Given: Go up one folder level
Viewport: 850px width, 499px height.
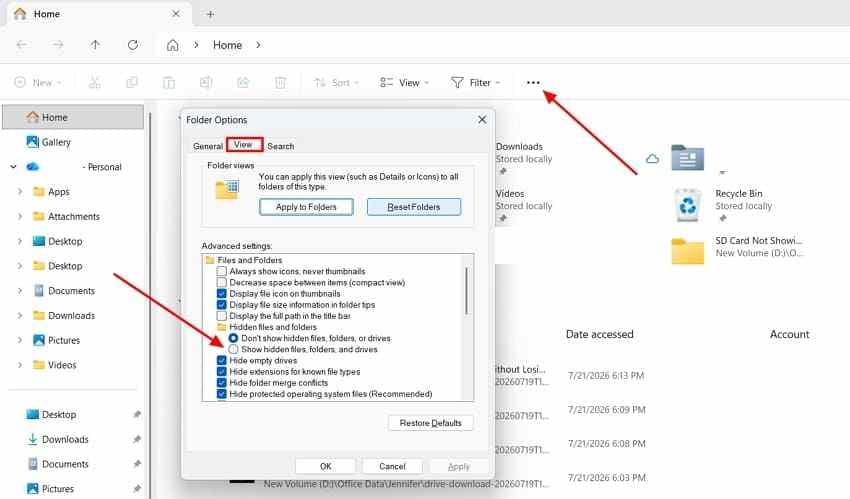Looking at the screenshot, I should pos(95,45).
